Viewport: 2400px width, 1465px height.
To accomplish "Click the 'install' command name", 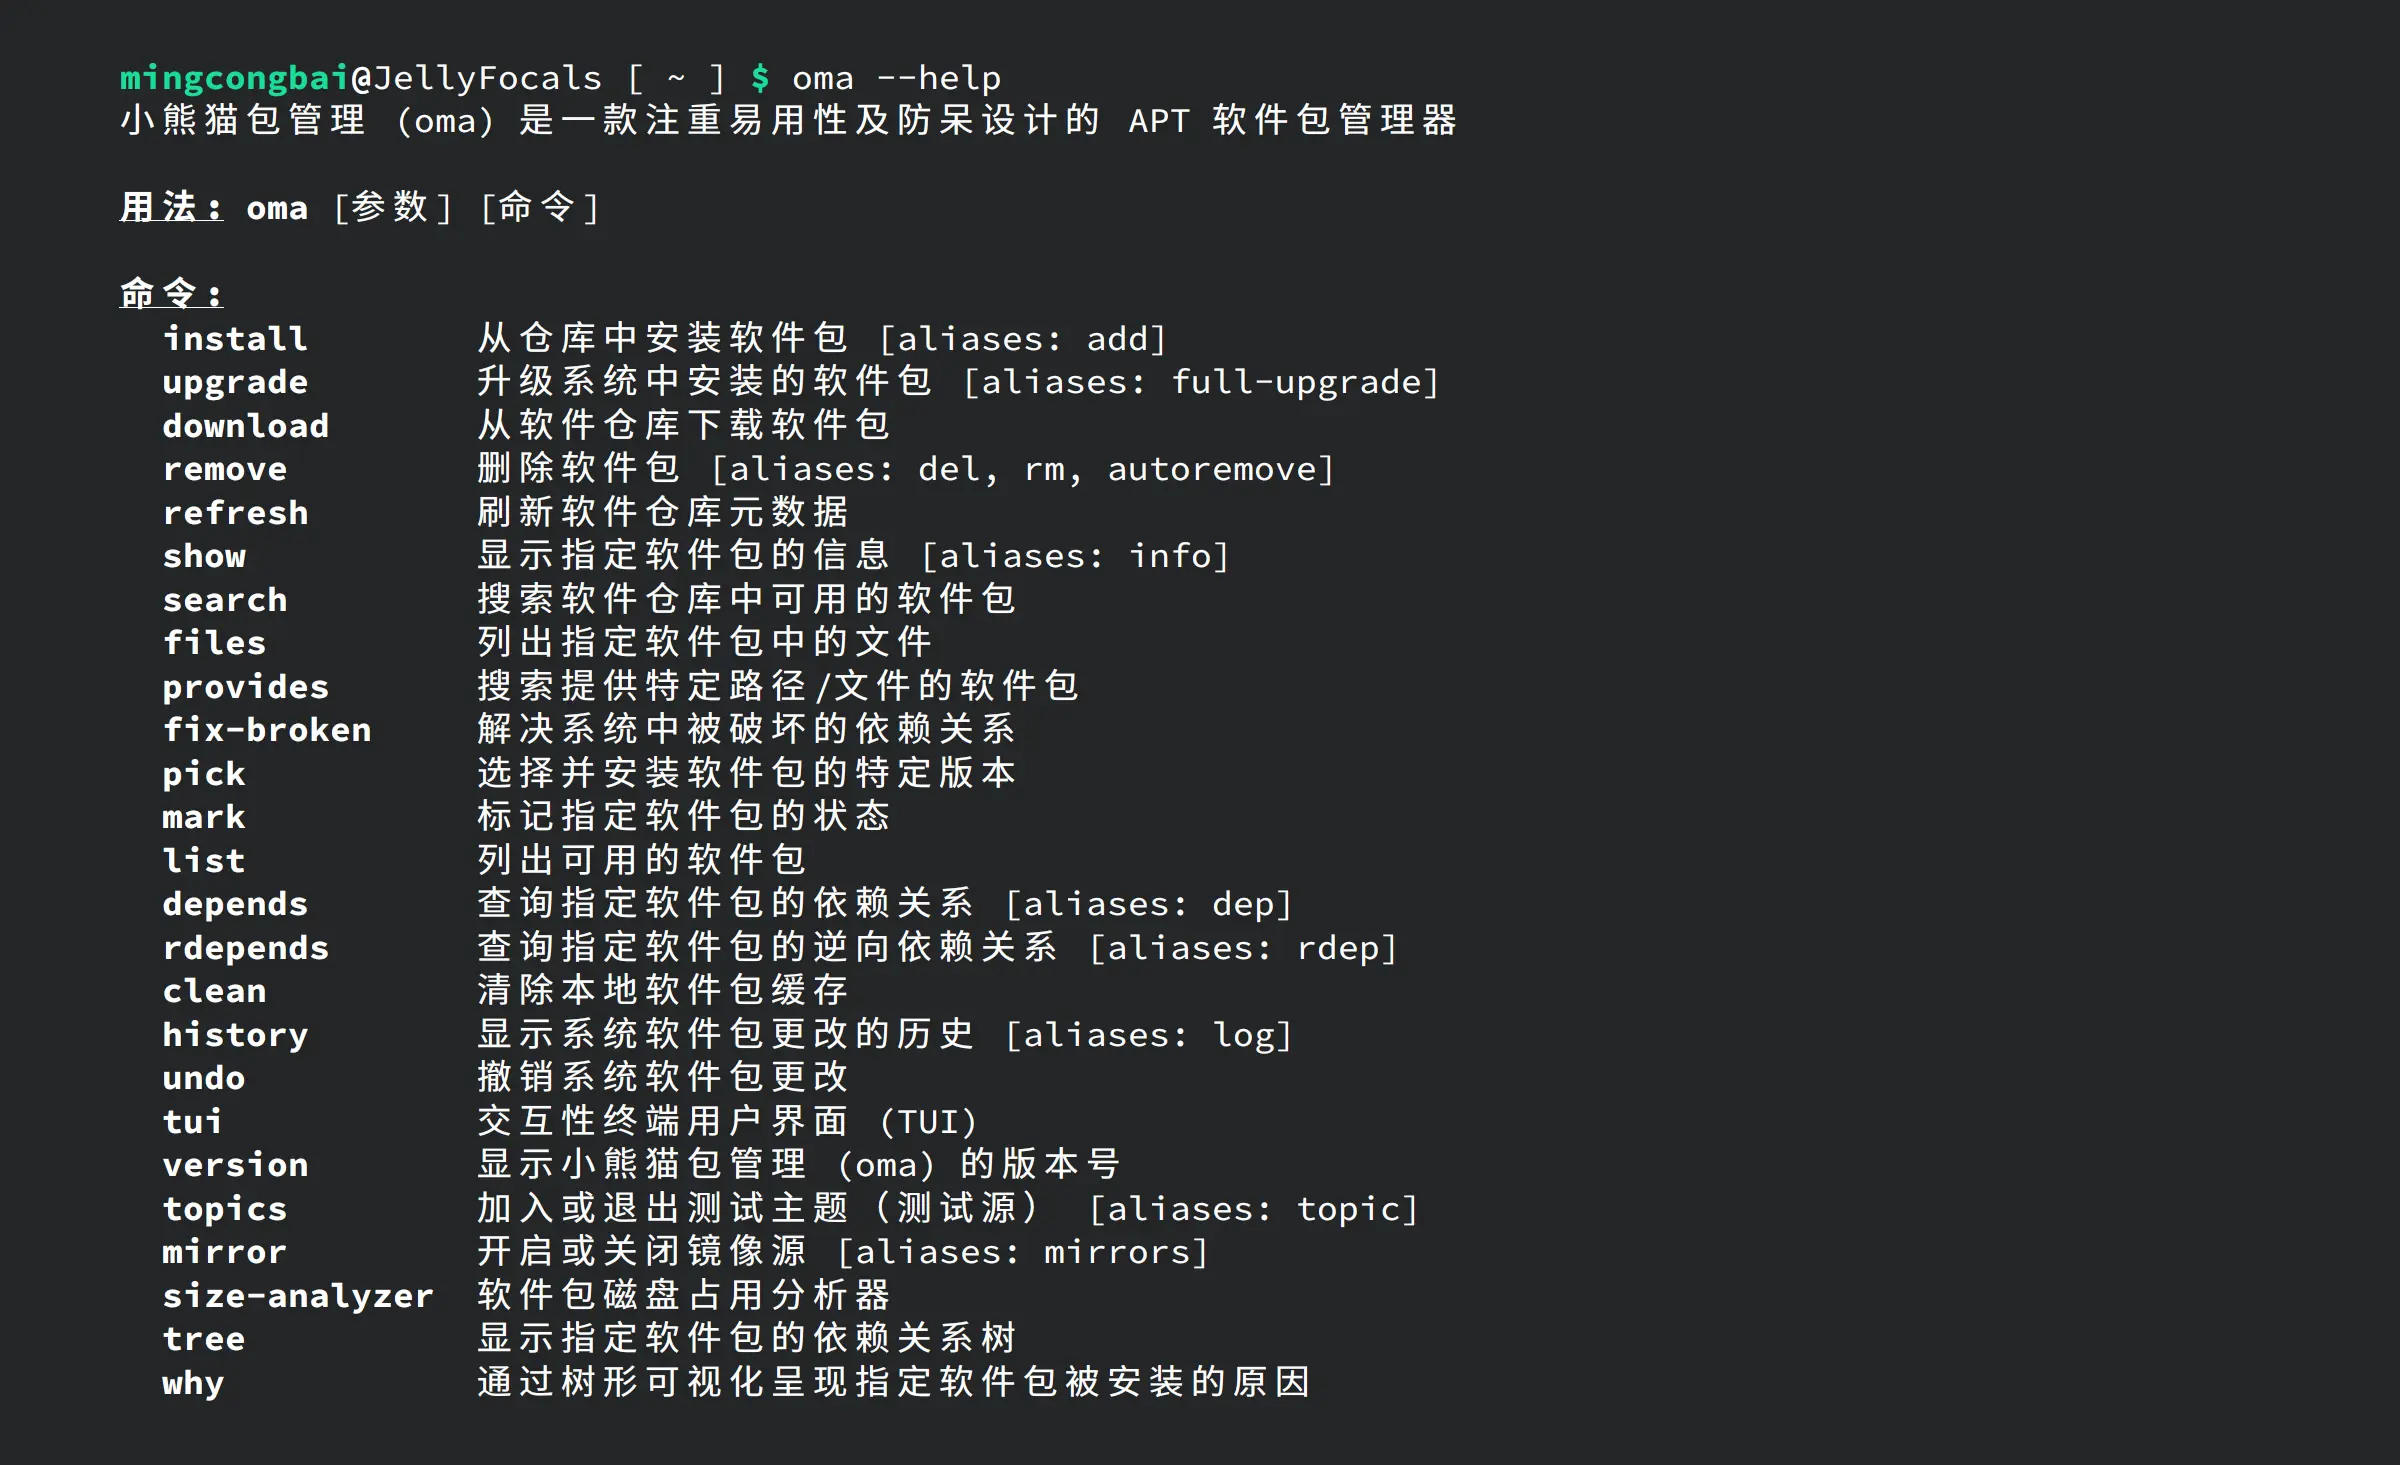I will click(x=235, y=339).
